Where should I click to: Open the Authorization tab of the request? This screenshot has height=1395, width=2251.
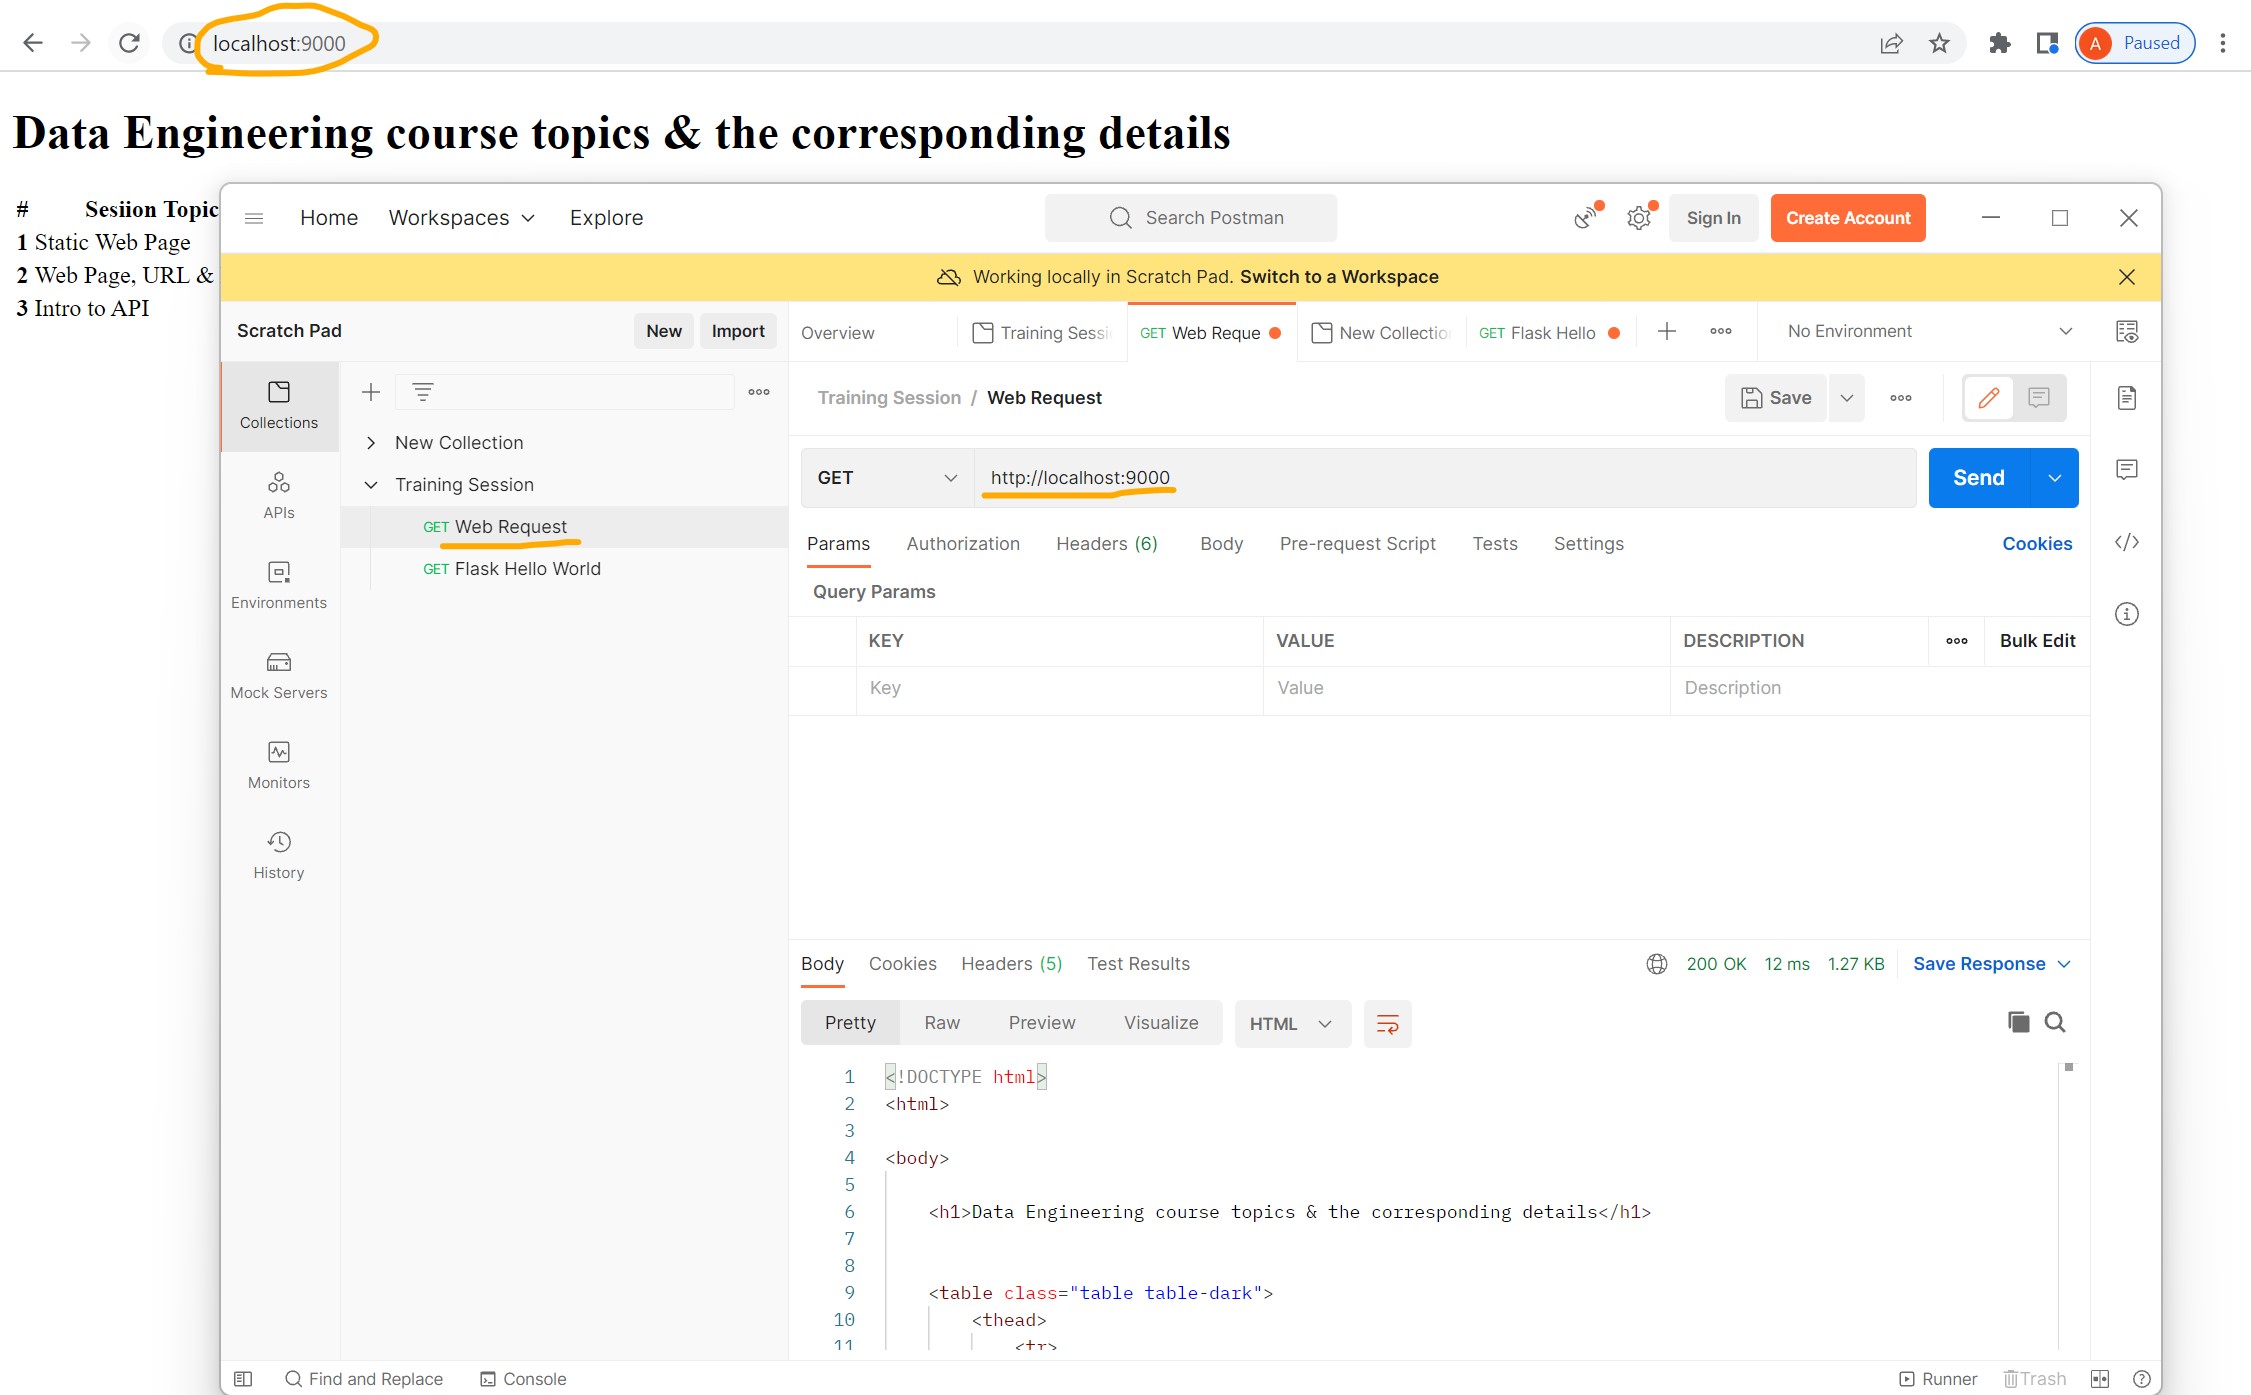tap(962, 543)
